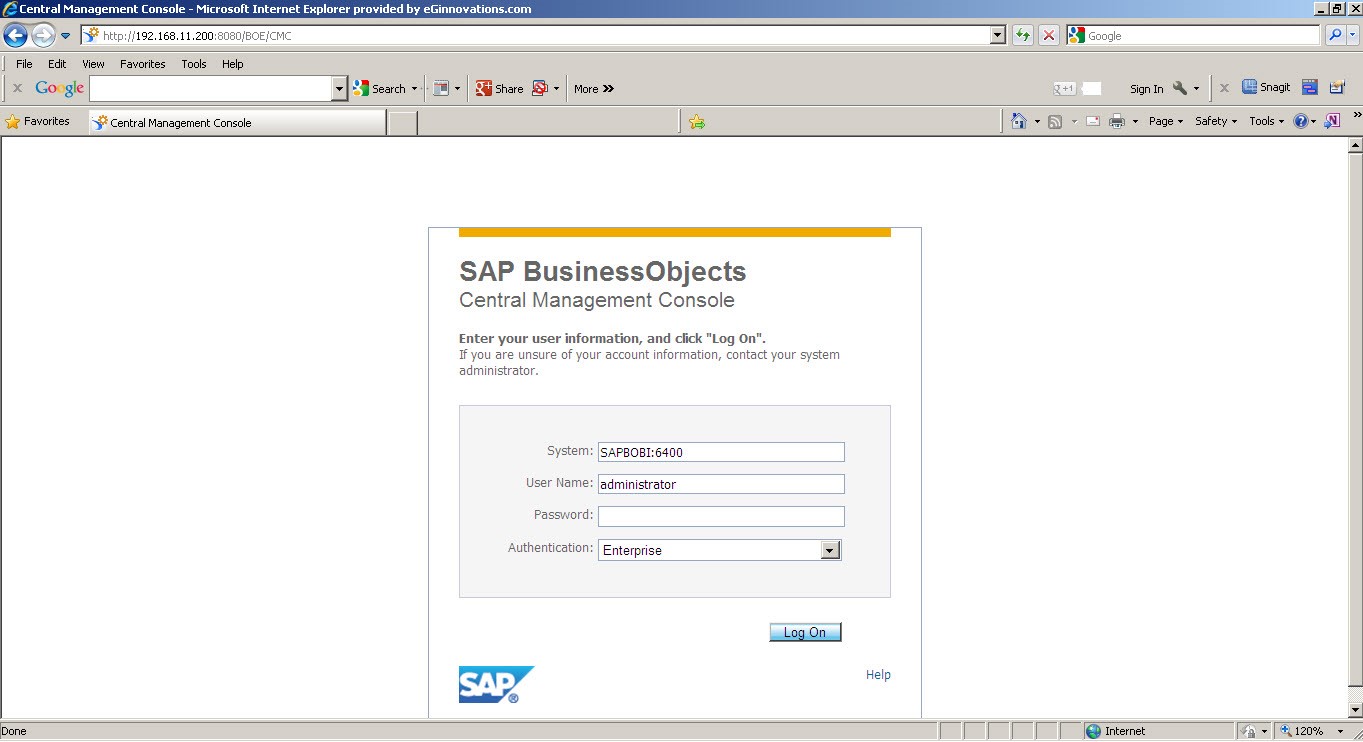Click the browser Forward arrow button
Viewport: 1363px width, 742px height.
[42, 35]
